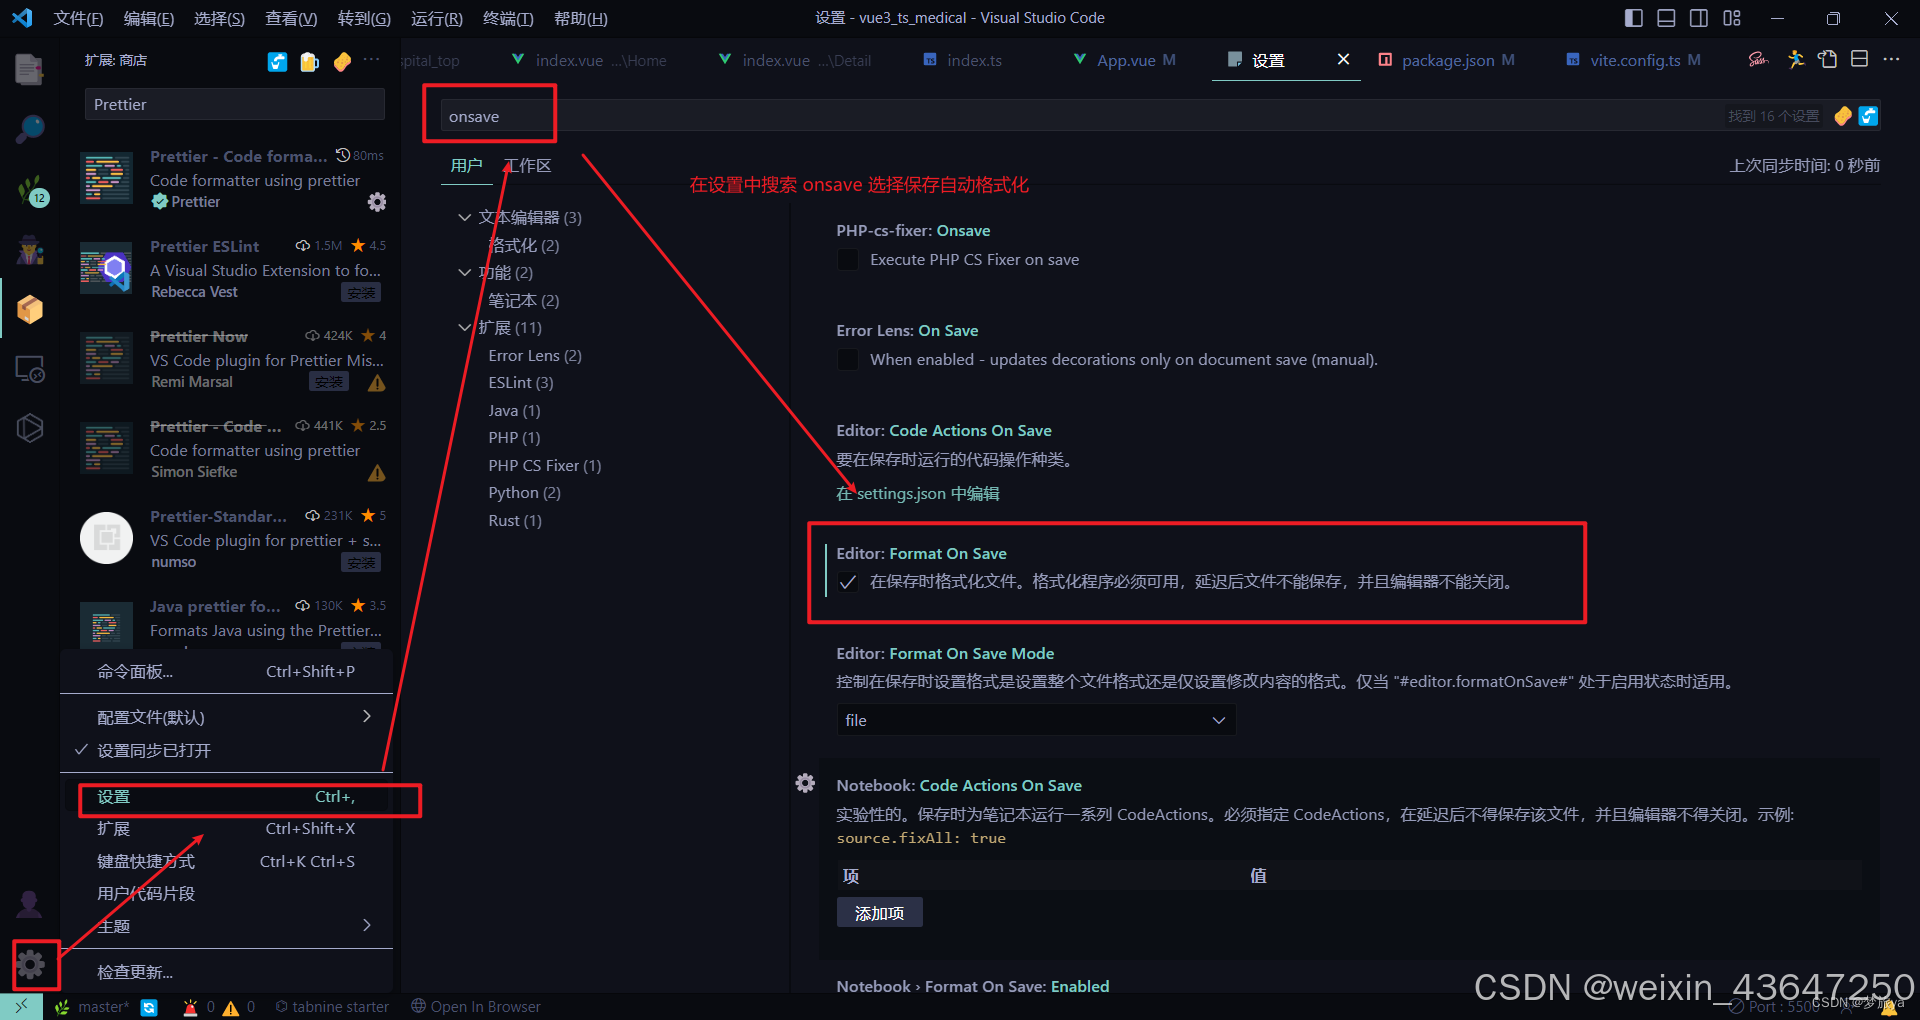Click the running man icon in editor toolbar

pos(1796,60)
